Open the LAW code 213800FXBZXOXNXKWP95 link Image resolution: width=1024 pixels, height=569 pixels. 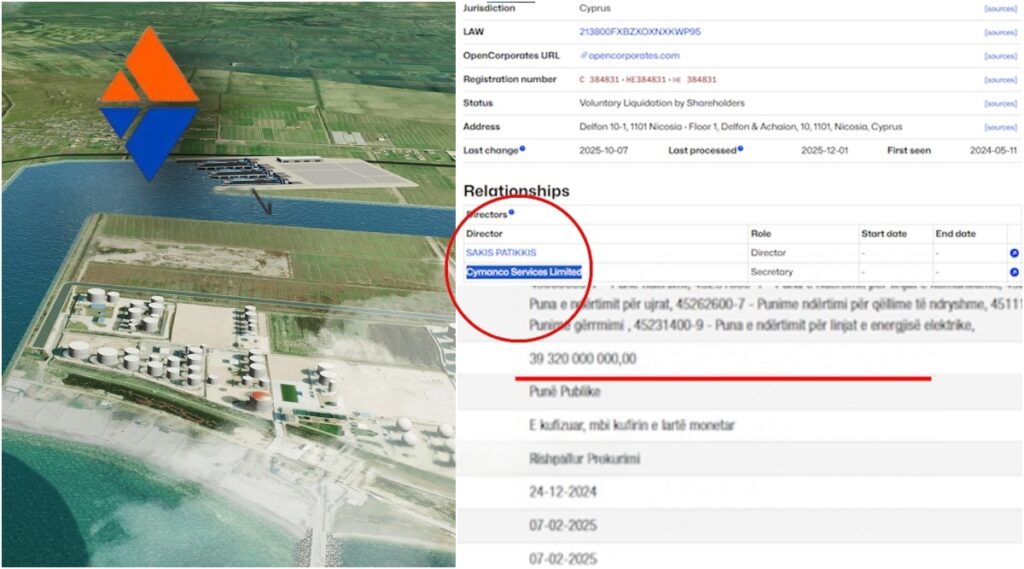point(639,31)
